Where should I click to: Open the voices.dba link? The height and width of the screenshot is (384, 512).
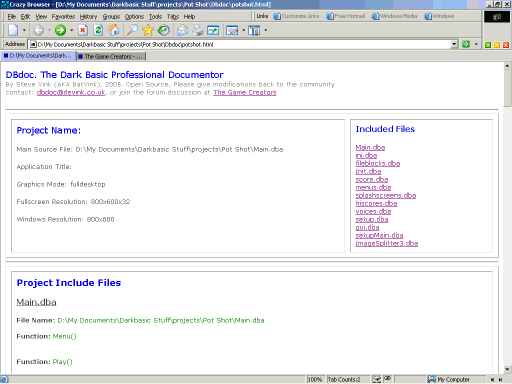pos(373,211)
